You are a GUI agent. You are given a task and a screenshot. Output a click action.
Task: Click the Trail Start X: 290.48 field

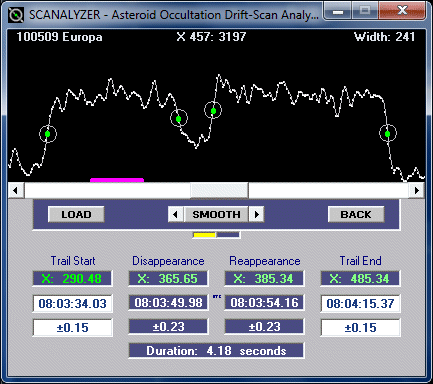pos(72,278)
